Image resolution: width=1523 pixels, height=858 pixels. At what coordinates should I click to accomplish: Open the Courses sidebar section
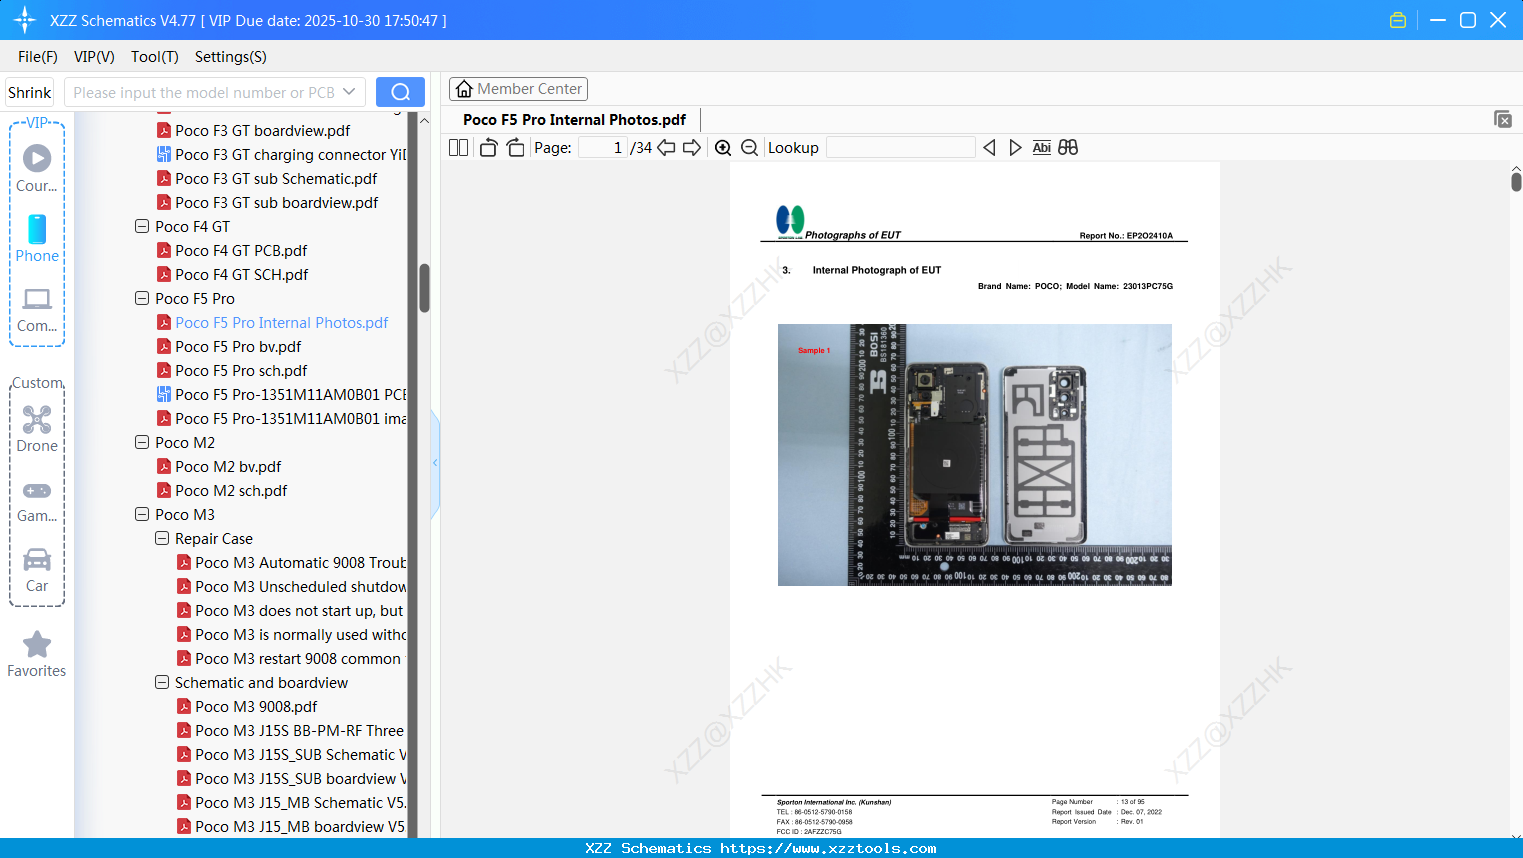pos(37,169)
